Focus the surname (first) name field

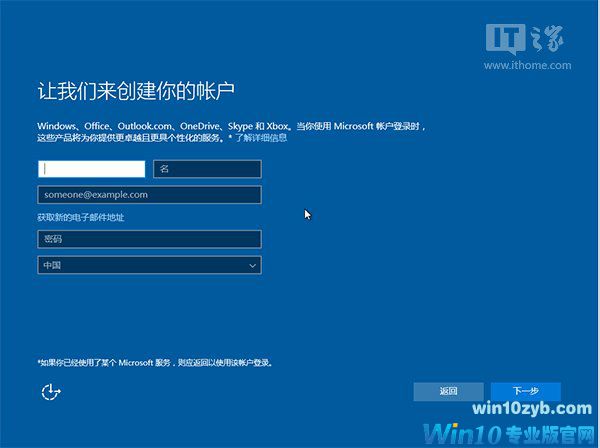[x=91, y=169]
